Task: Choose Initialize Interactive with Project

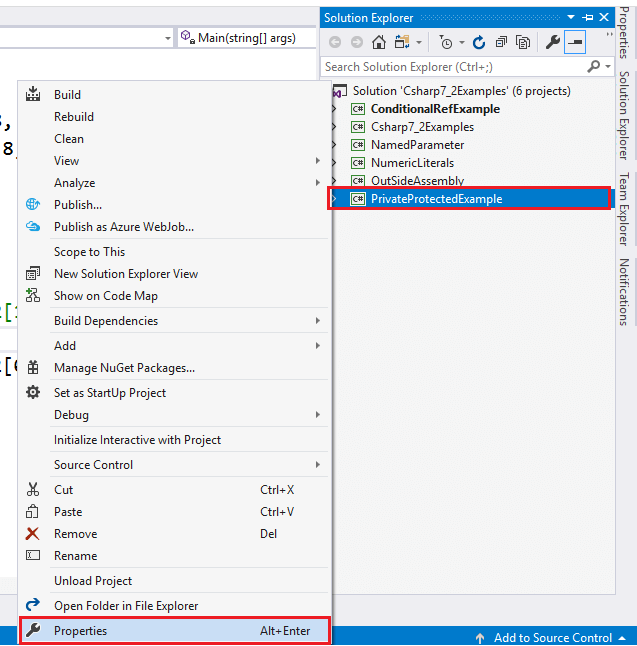Action: point(174,440)
